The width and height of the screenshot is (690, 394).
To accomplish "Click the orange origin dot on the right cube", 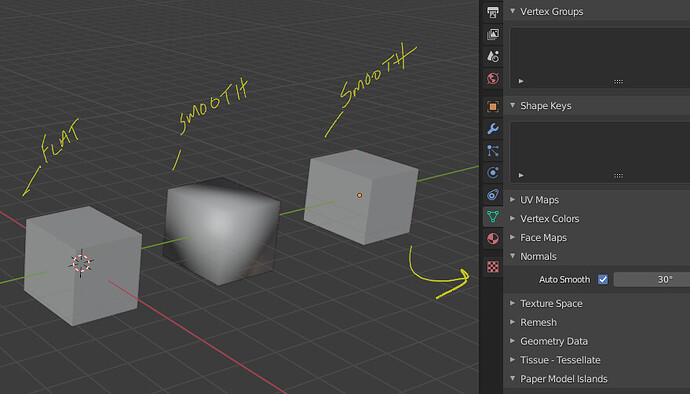I will (x=360, y=195).
